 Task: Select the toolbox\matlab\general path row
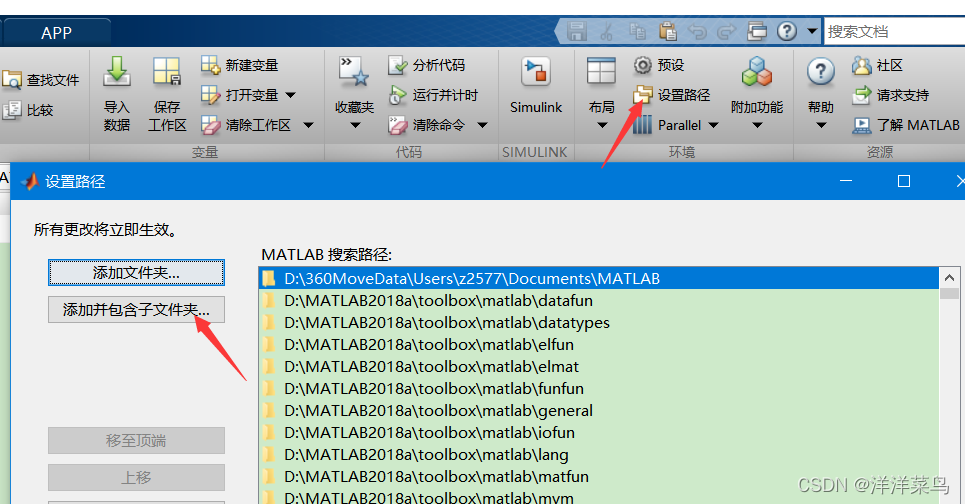pyautogui.click(x=599, y=410)
